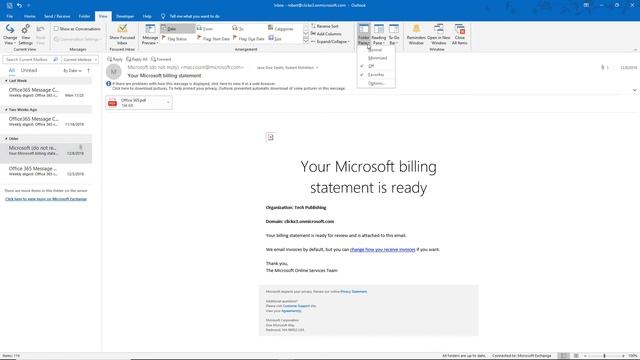
Task: Open the Message Preview button
Action: click(150, 34)
